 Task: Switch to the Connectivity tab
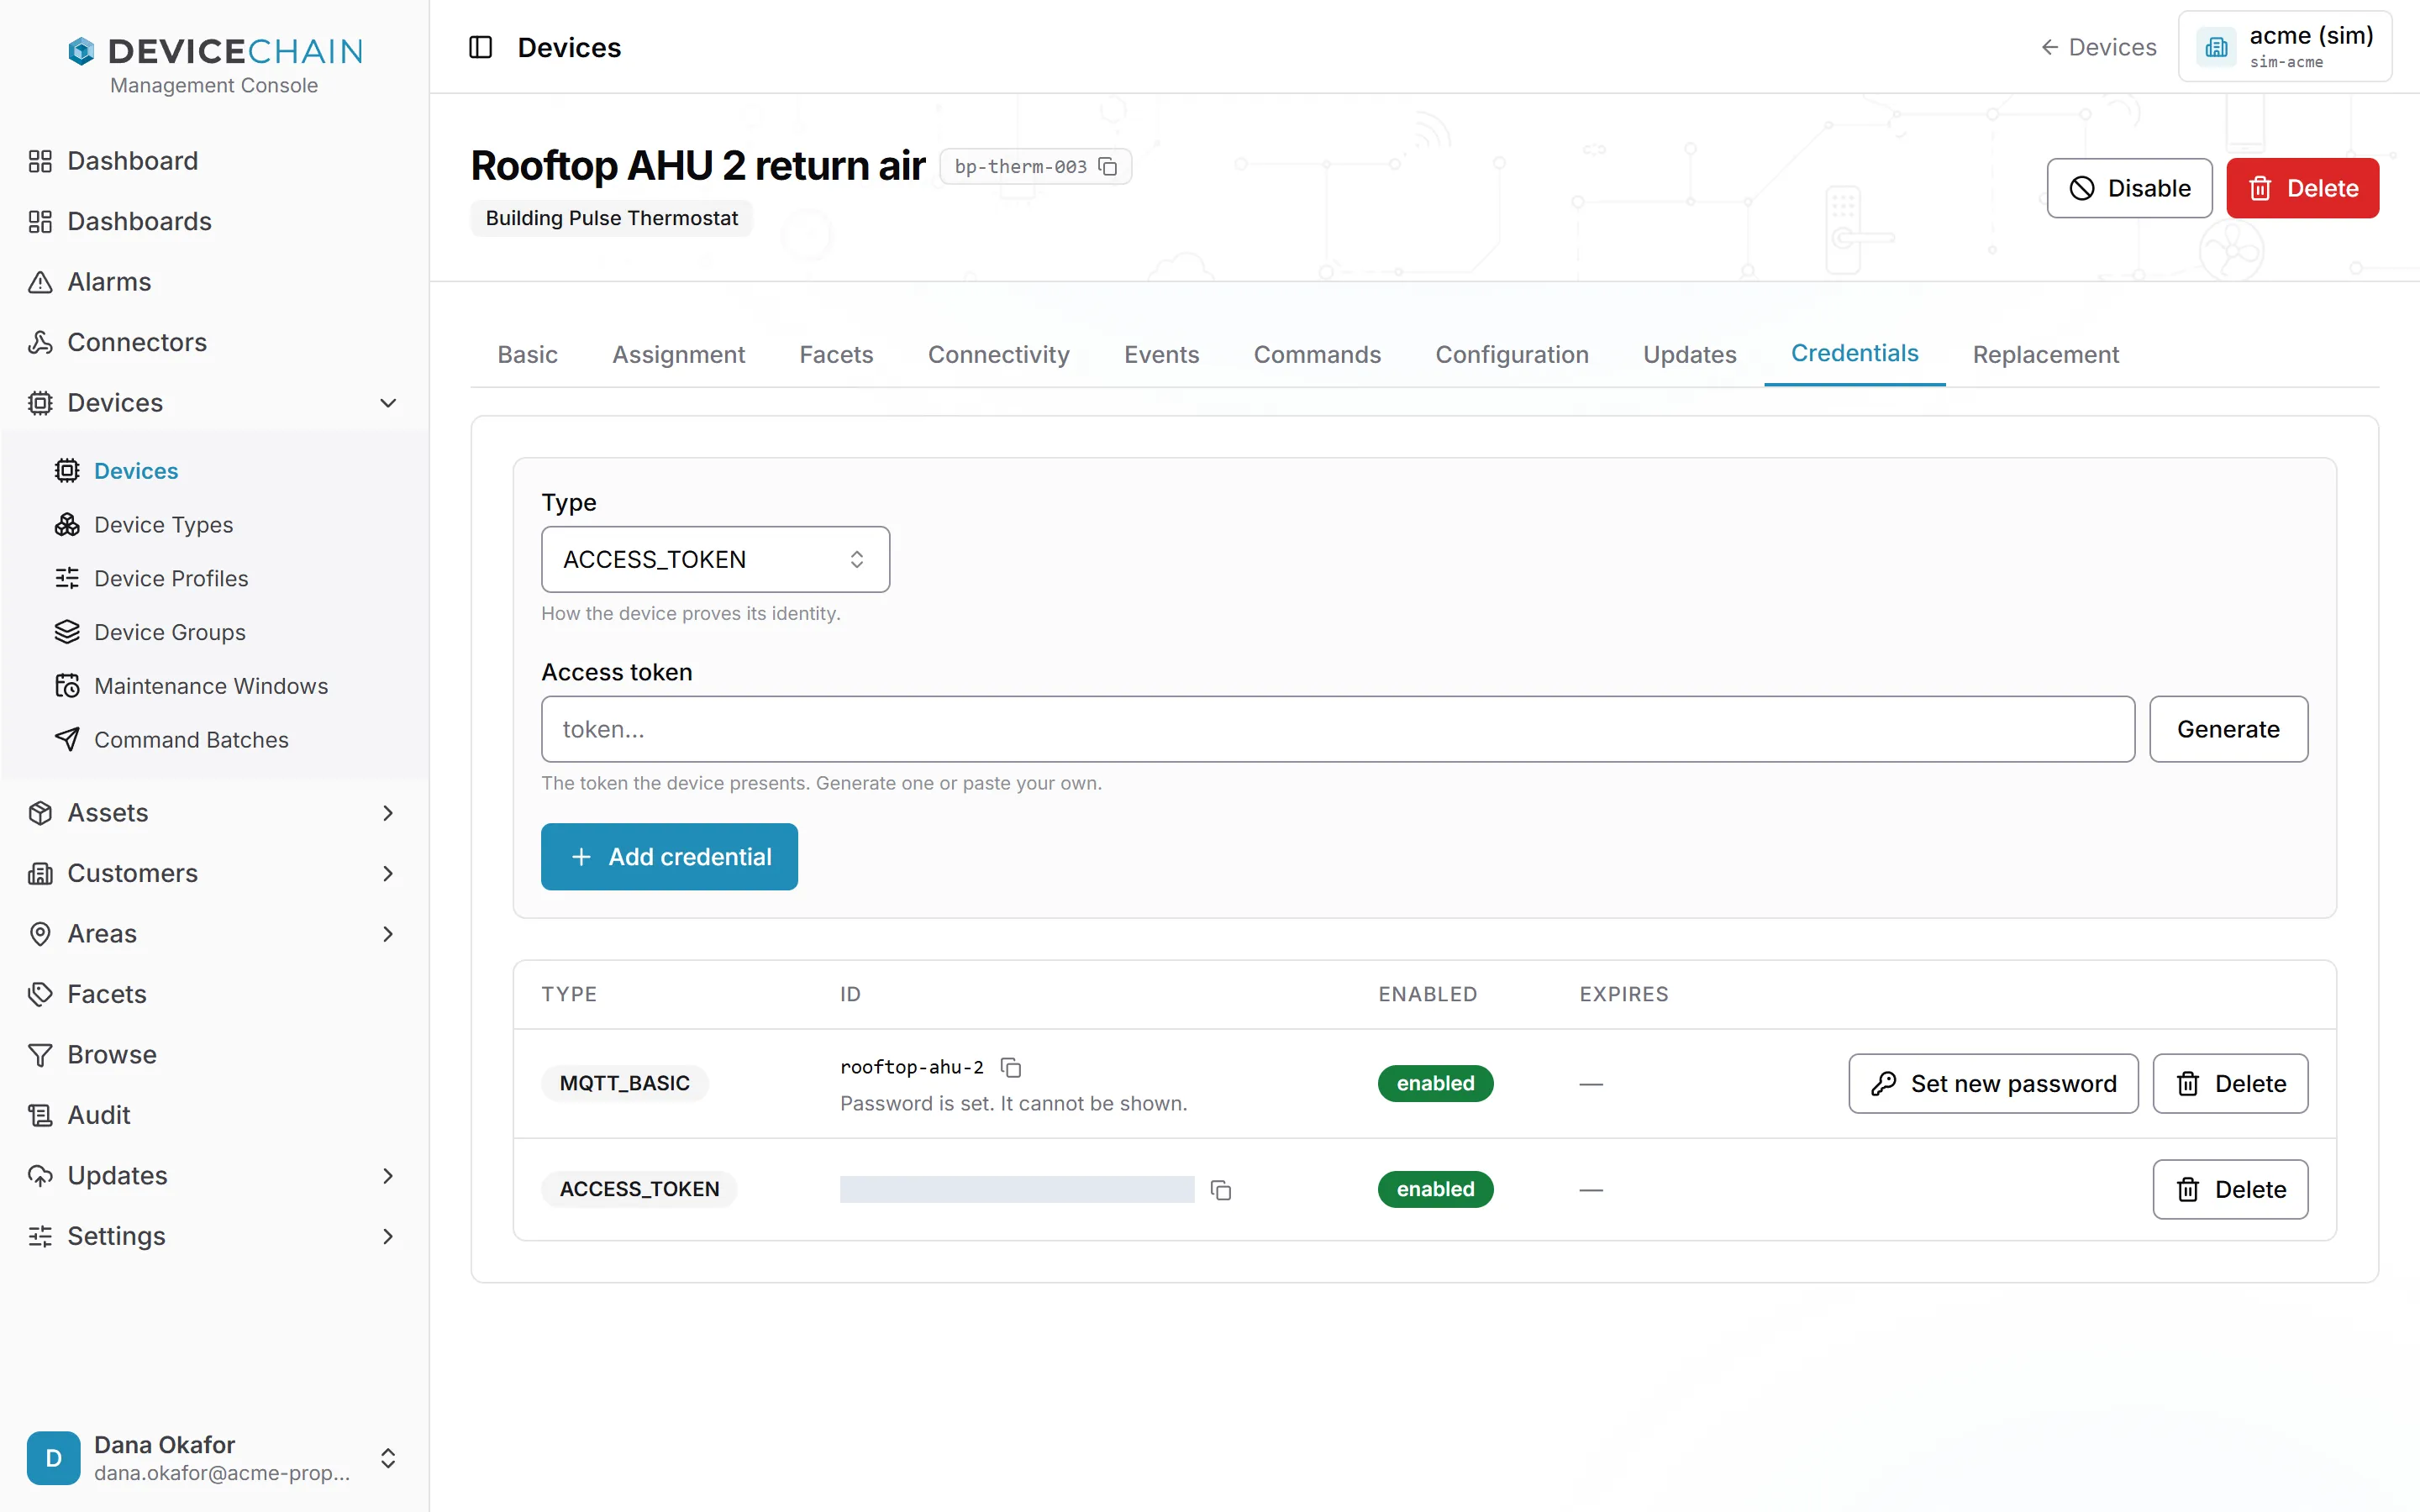[998, 354]
